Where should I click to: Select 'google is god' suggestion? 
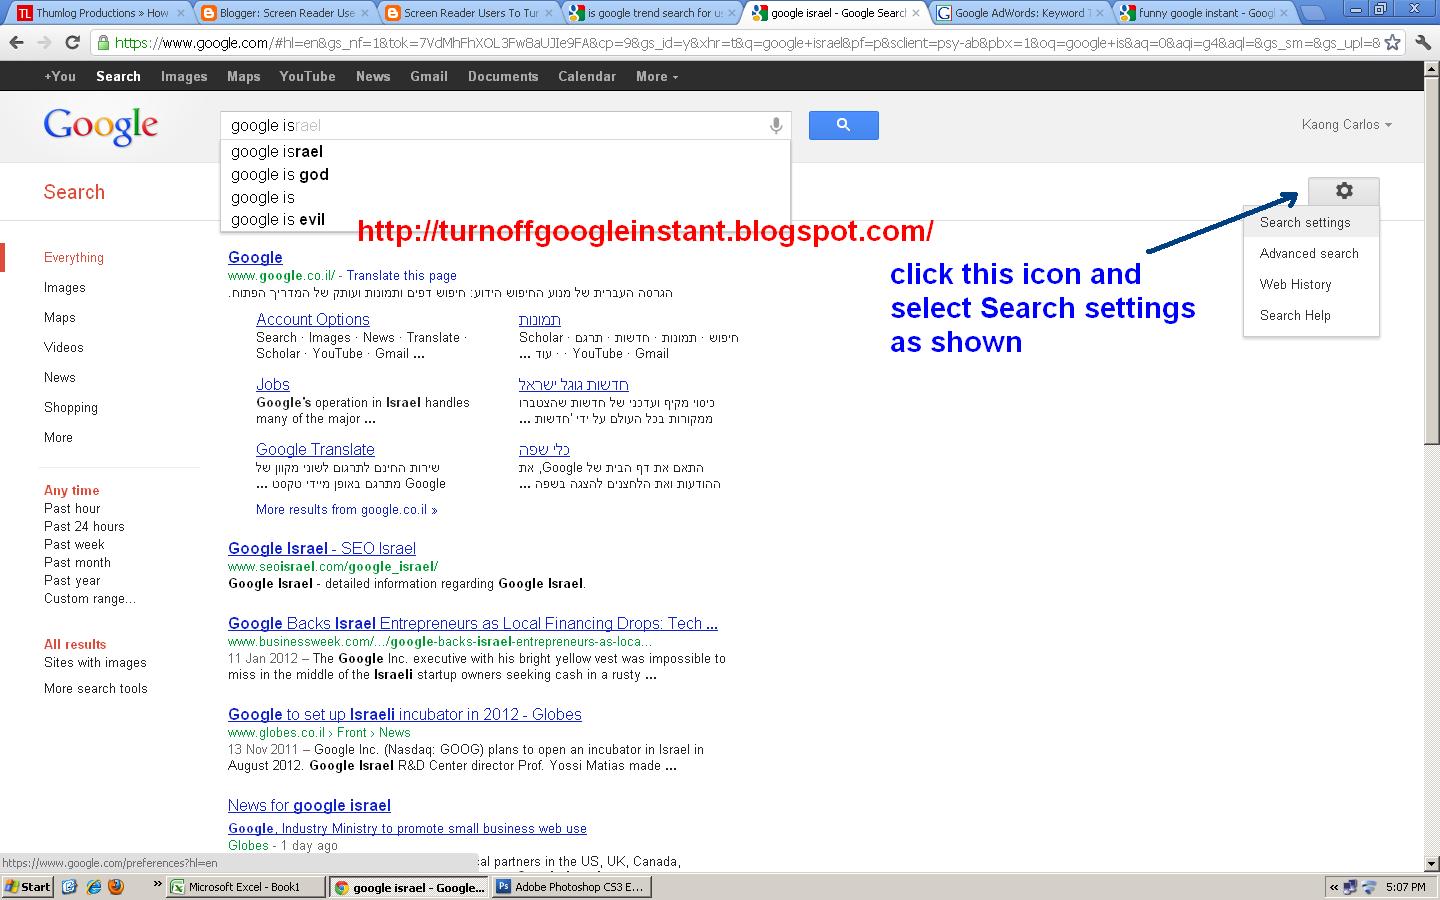click(505, 175)
